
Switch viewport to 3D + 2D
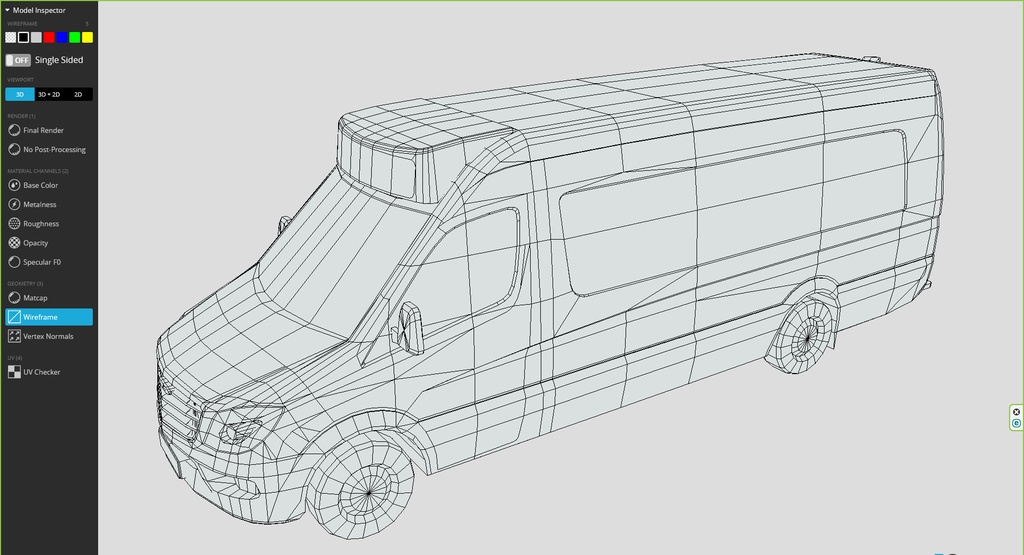[49, 94]
